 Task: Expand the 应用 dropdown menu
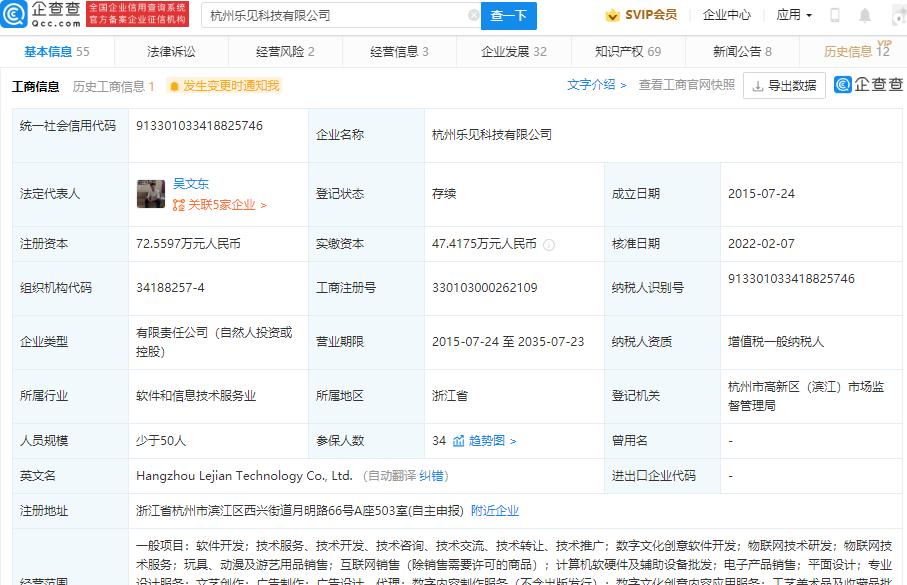pos(794,15)
